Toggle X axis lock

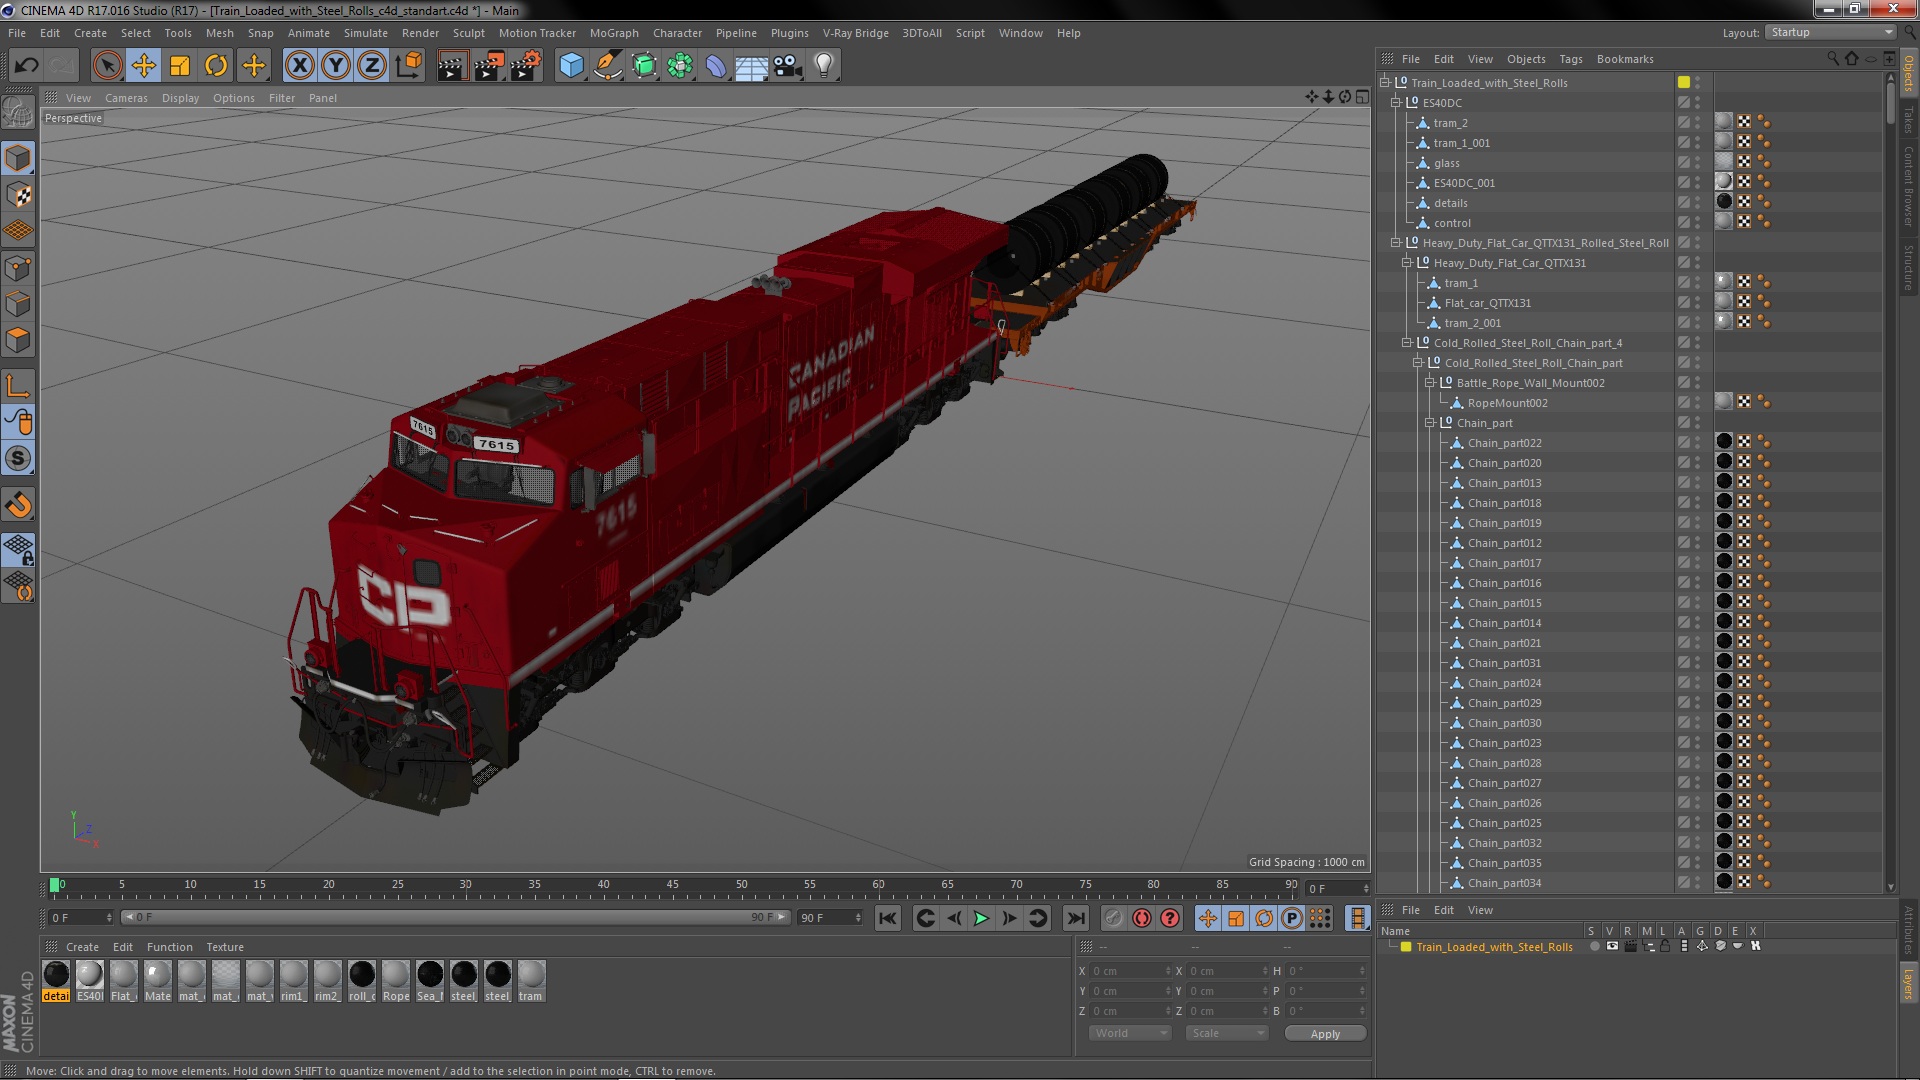pyautogui.click(x=299, y=66)
